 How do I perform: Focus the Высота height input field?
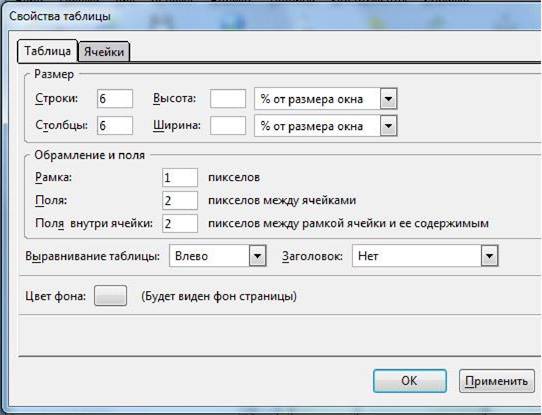tap(228, 99)
